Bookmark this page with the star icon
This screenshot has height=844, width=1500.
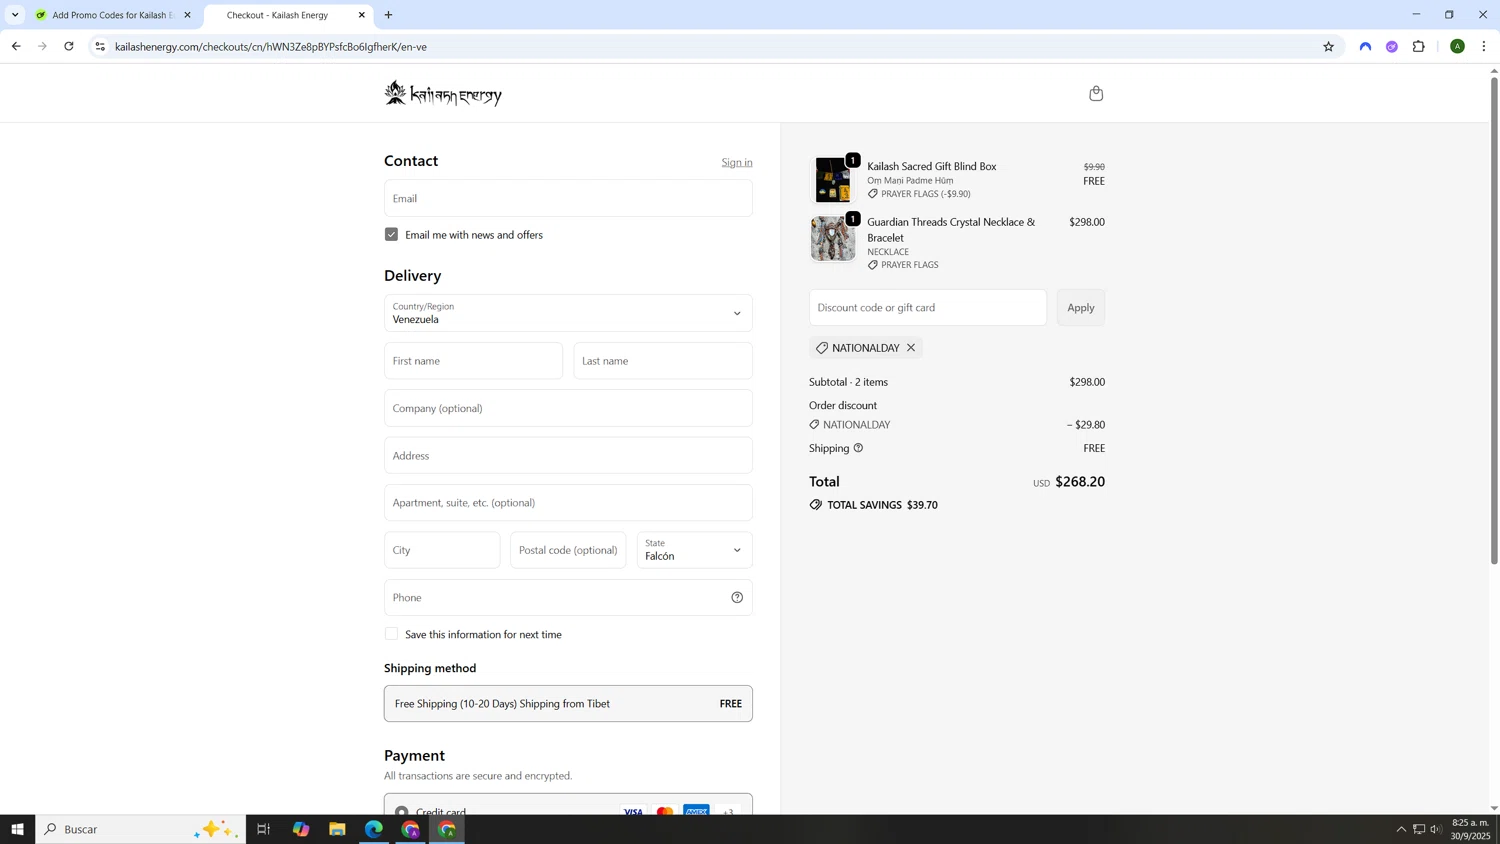(1328, 47)
